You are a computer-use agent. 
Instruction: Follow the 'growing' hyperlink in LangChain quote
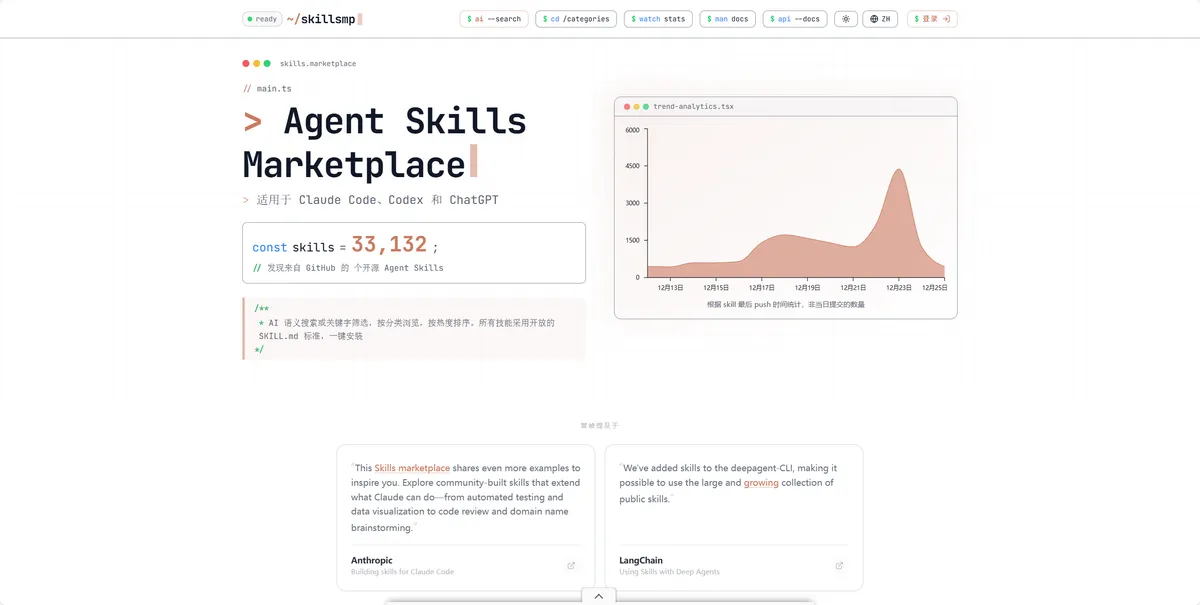pyautogui.click(x=760, y=483)
